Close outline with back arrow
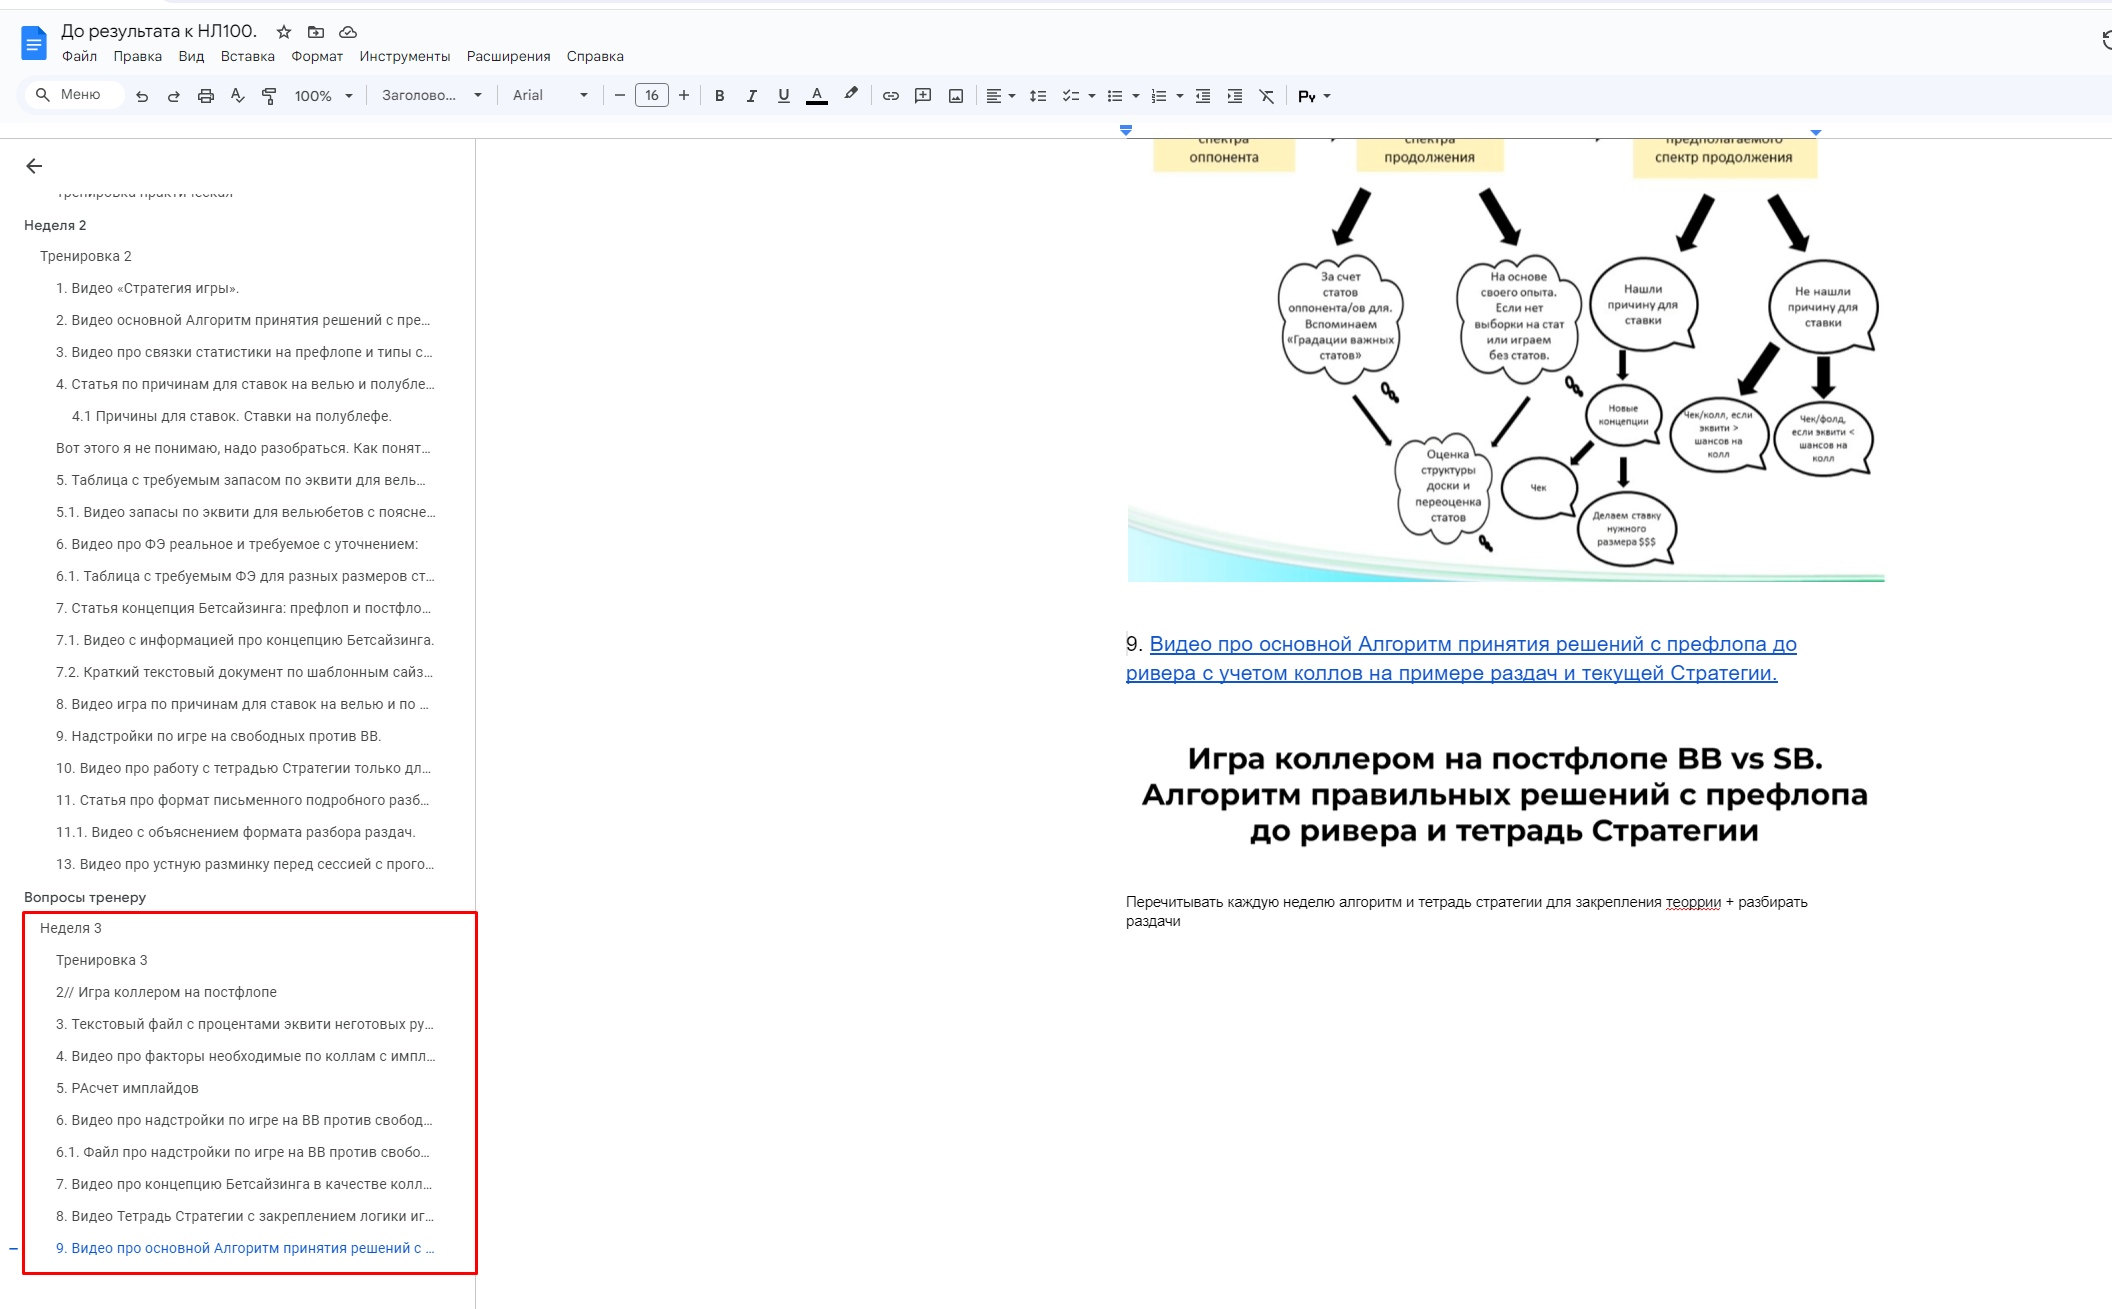 point(34,166)
